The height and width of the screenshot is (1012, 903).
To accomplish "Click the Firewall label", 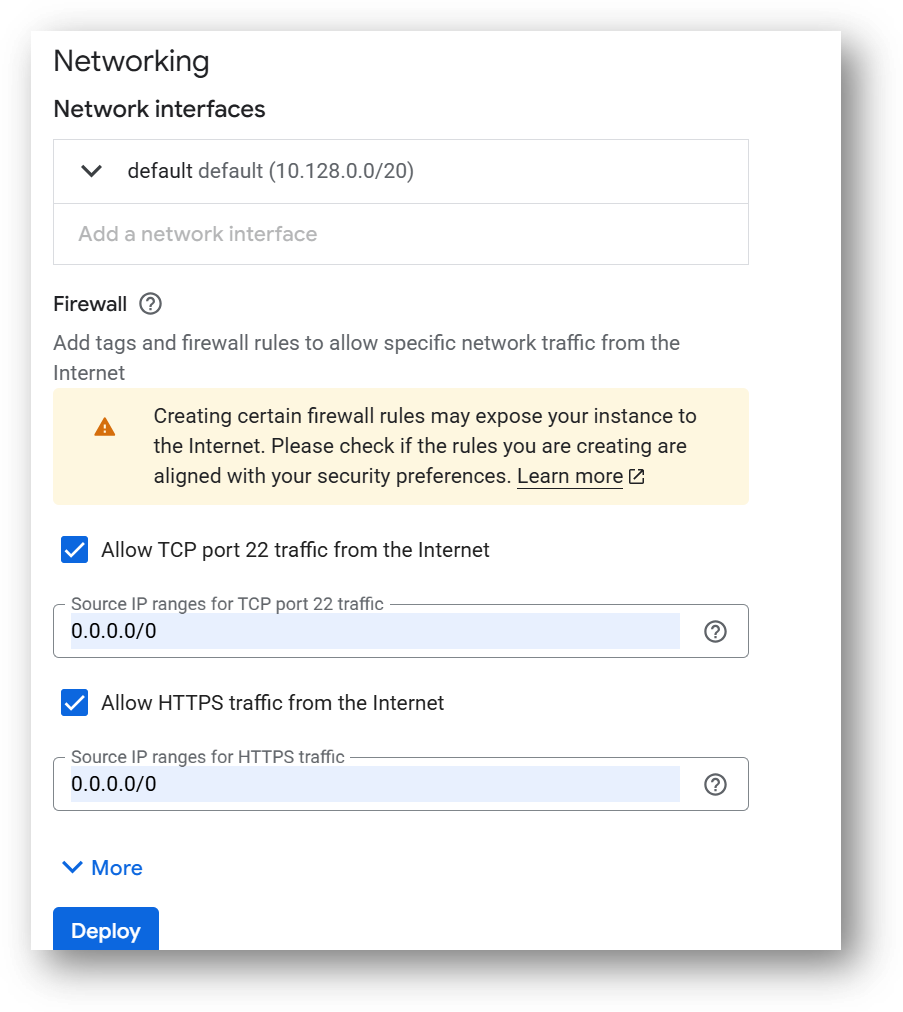I will (x=90, y=304).
